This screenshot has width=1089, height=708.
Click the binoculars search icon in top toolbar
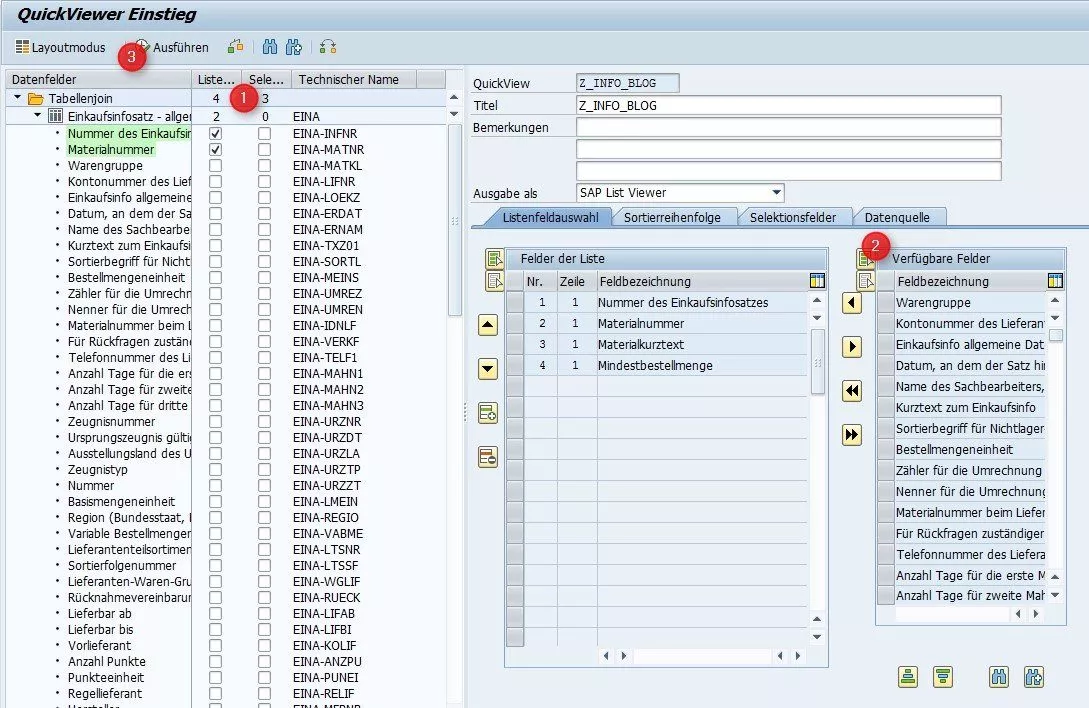[x=270, y=47]
